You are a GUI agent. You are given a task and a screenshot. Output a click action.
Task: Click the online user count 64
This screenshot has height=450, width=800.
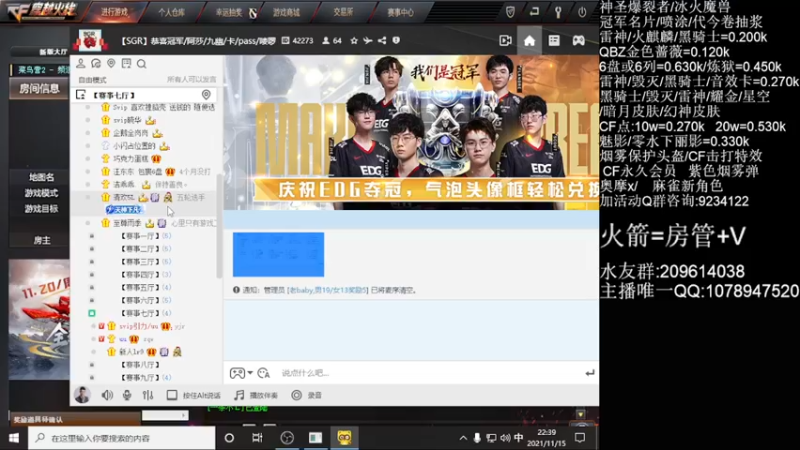pos(332,40)
